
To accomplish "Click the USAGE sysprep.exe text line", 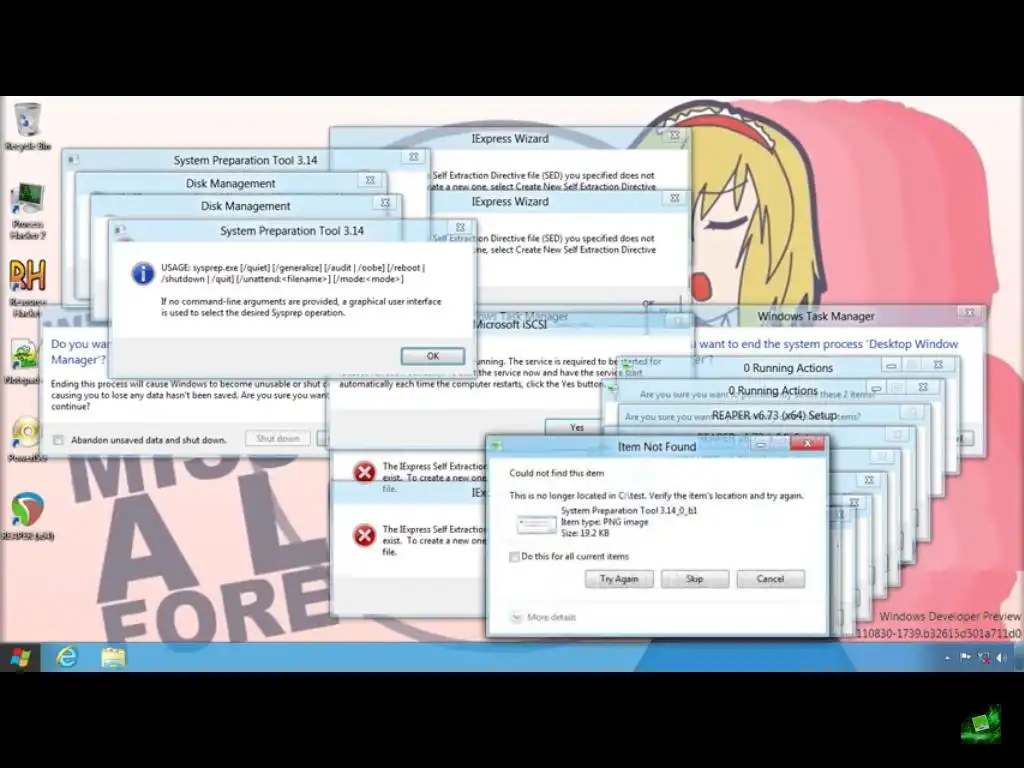I will point(293,268).
